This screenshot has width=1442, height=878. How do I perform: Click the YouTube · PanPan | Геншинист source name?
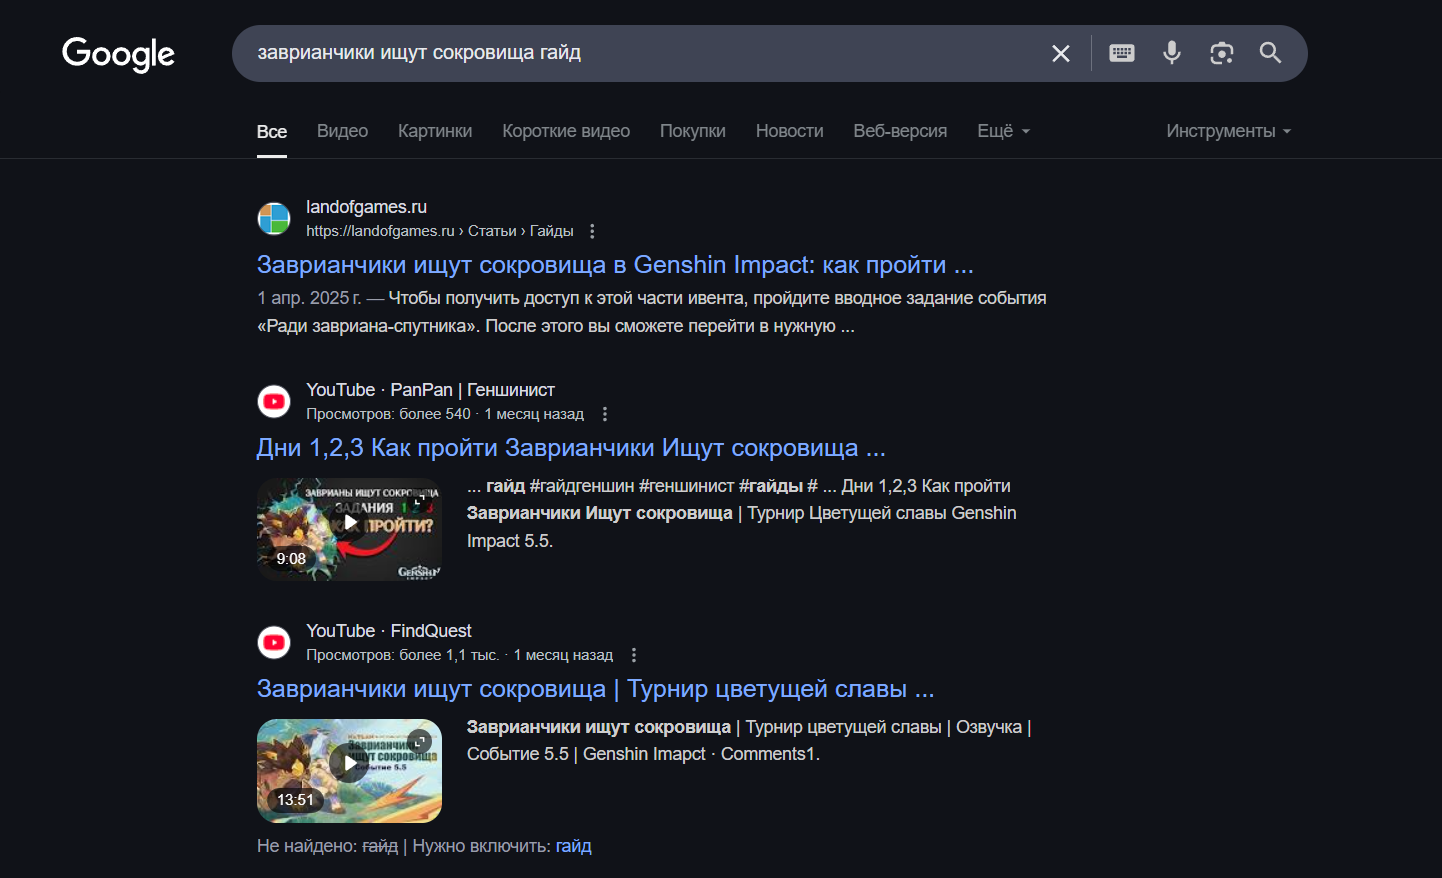(x=430, y=390)
